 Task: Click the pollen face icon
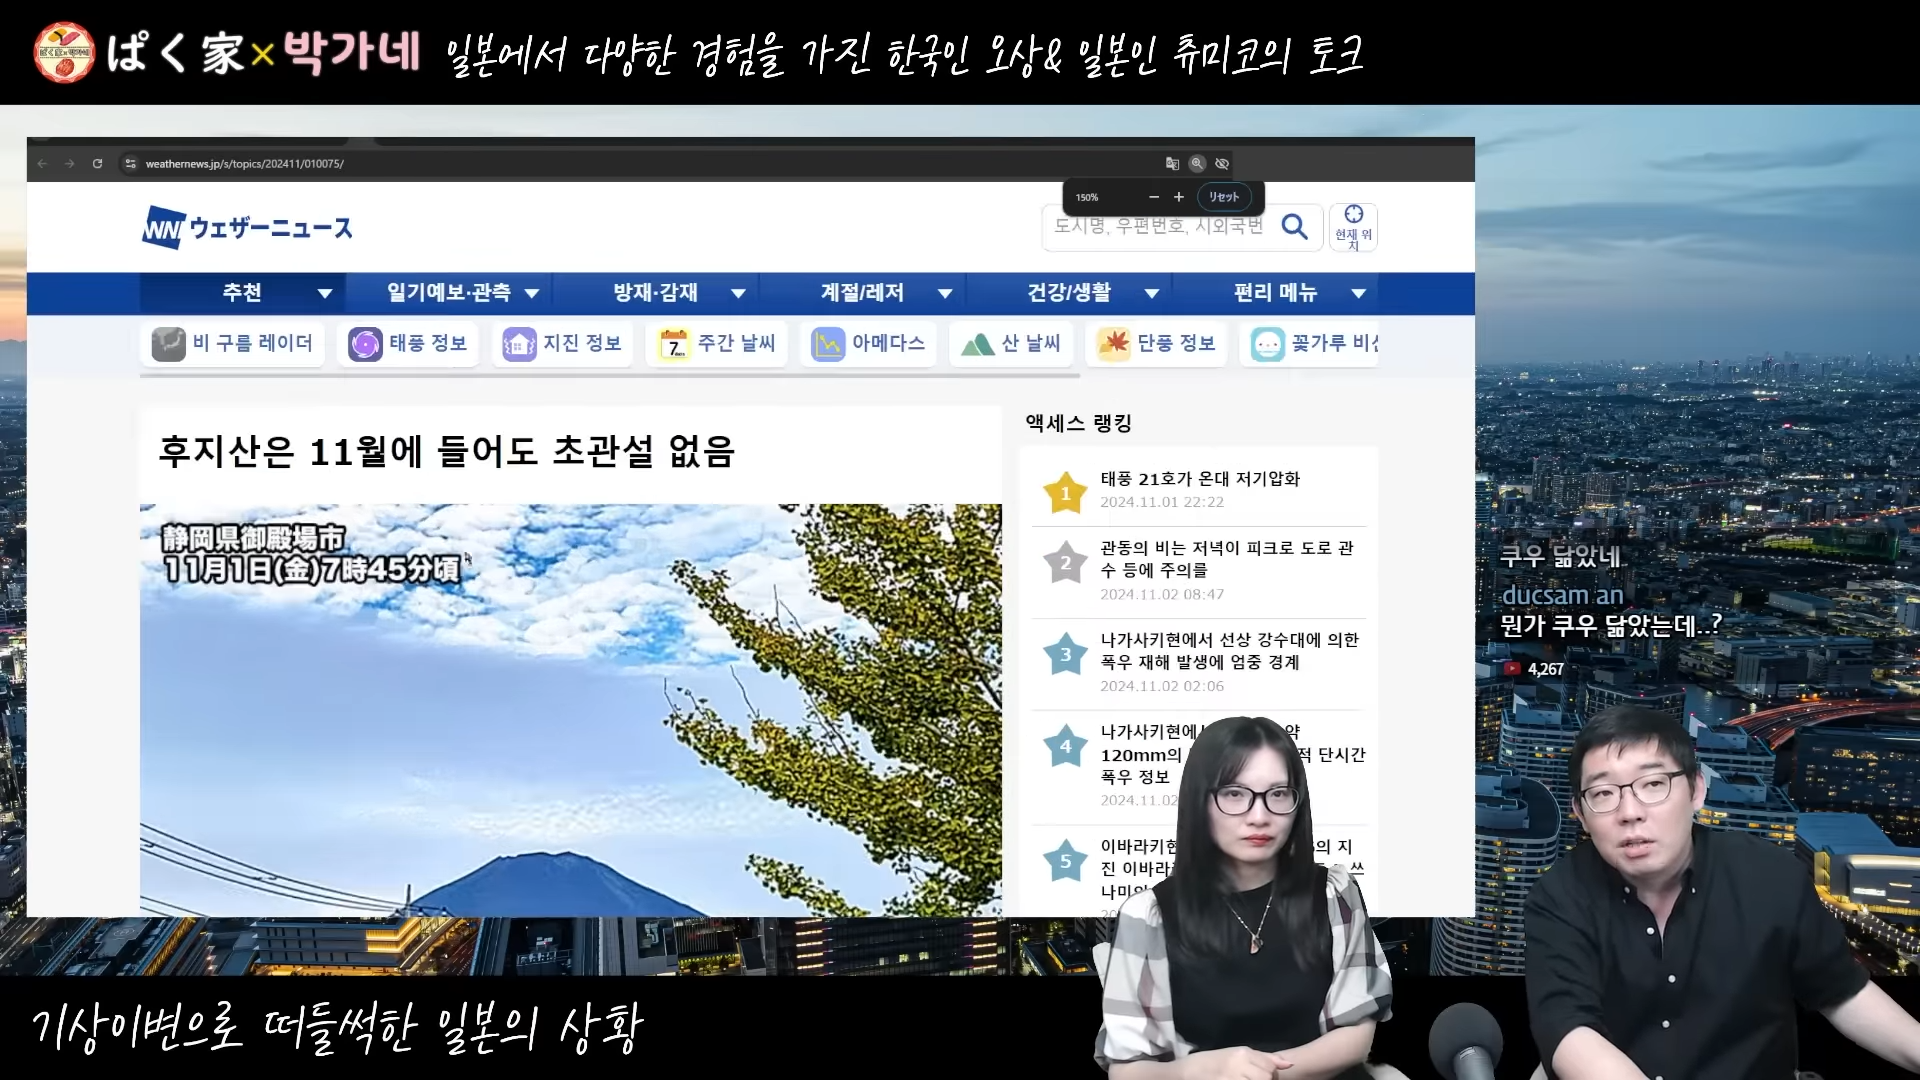[x=1268, y=344]
